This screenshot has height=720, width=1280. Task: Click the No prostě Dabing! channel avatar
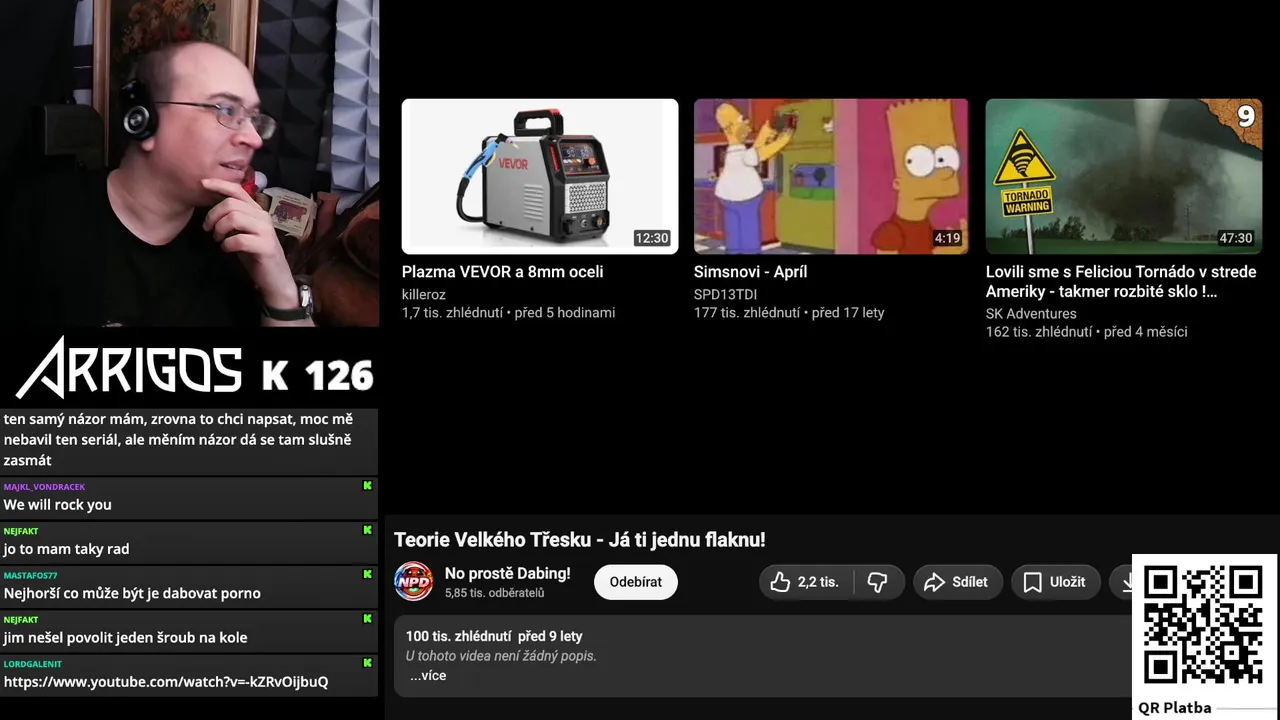click(x=413, y=581)
